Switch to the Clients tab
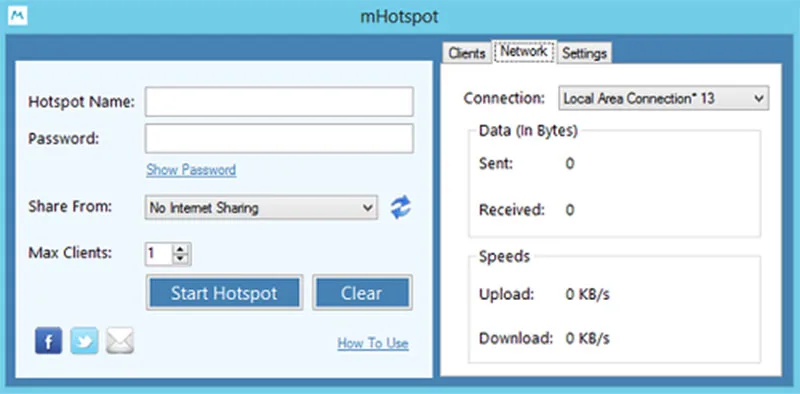The width and height of the screenshot is (800, 394). [467, 53]
